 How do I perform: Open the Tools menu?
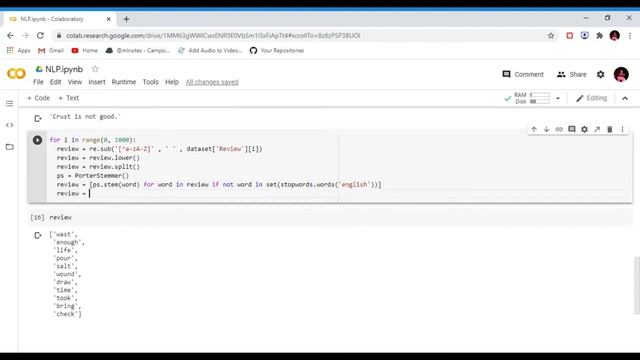coord(150,82)
